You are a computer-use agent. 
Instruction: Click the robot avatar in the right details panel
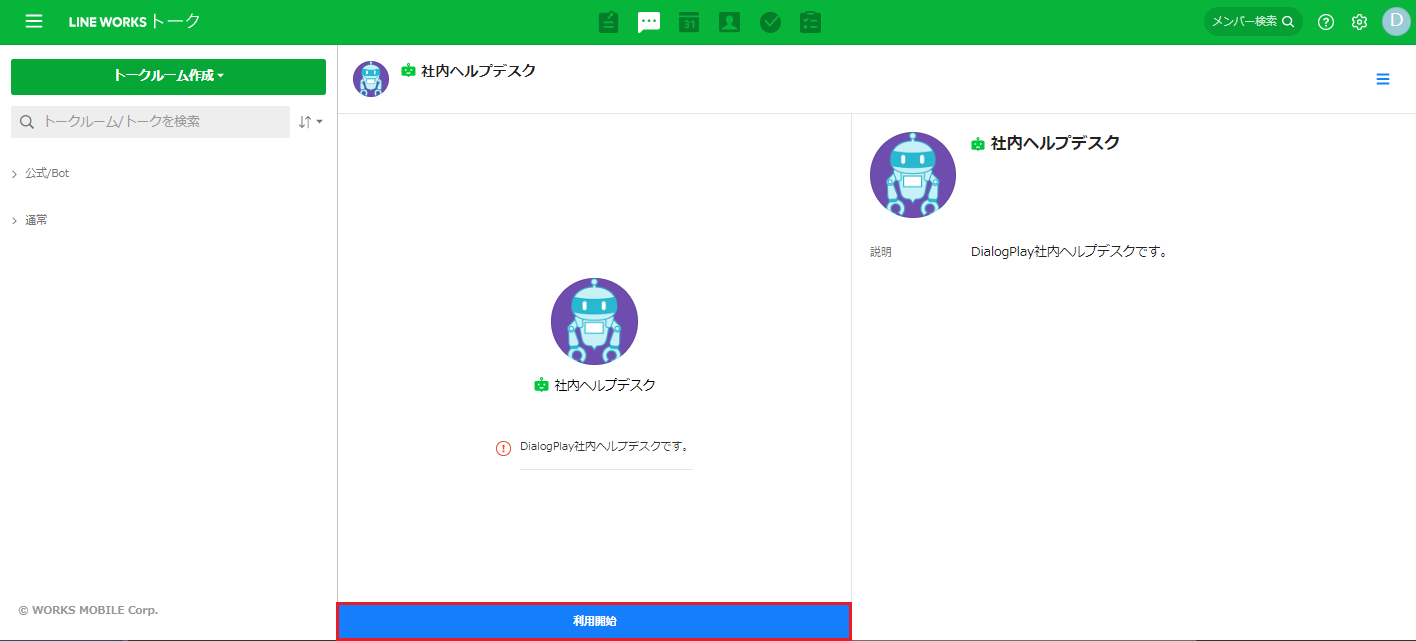913,175
